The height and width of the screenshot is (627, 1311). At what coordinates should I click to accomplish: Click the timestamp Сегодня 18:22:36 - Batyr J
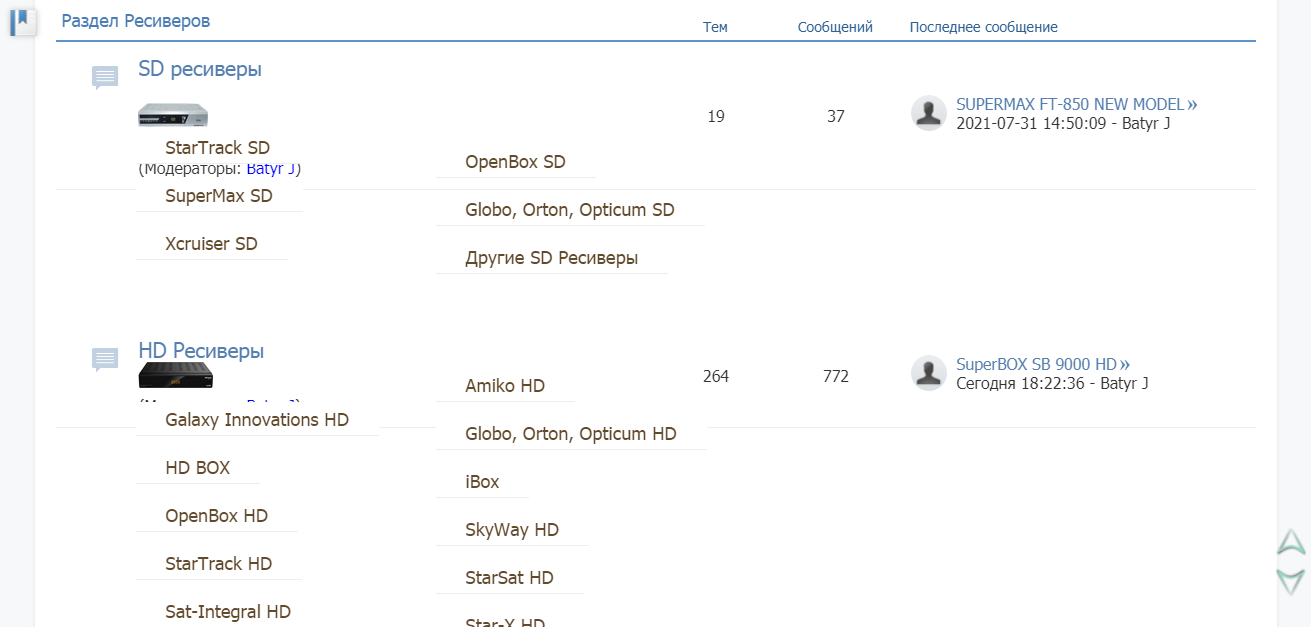[x=1052, y=383]
